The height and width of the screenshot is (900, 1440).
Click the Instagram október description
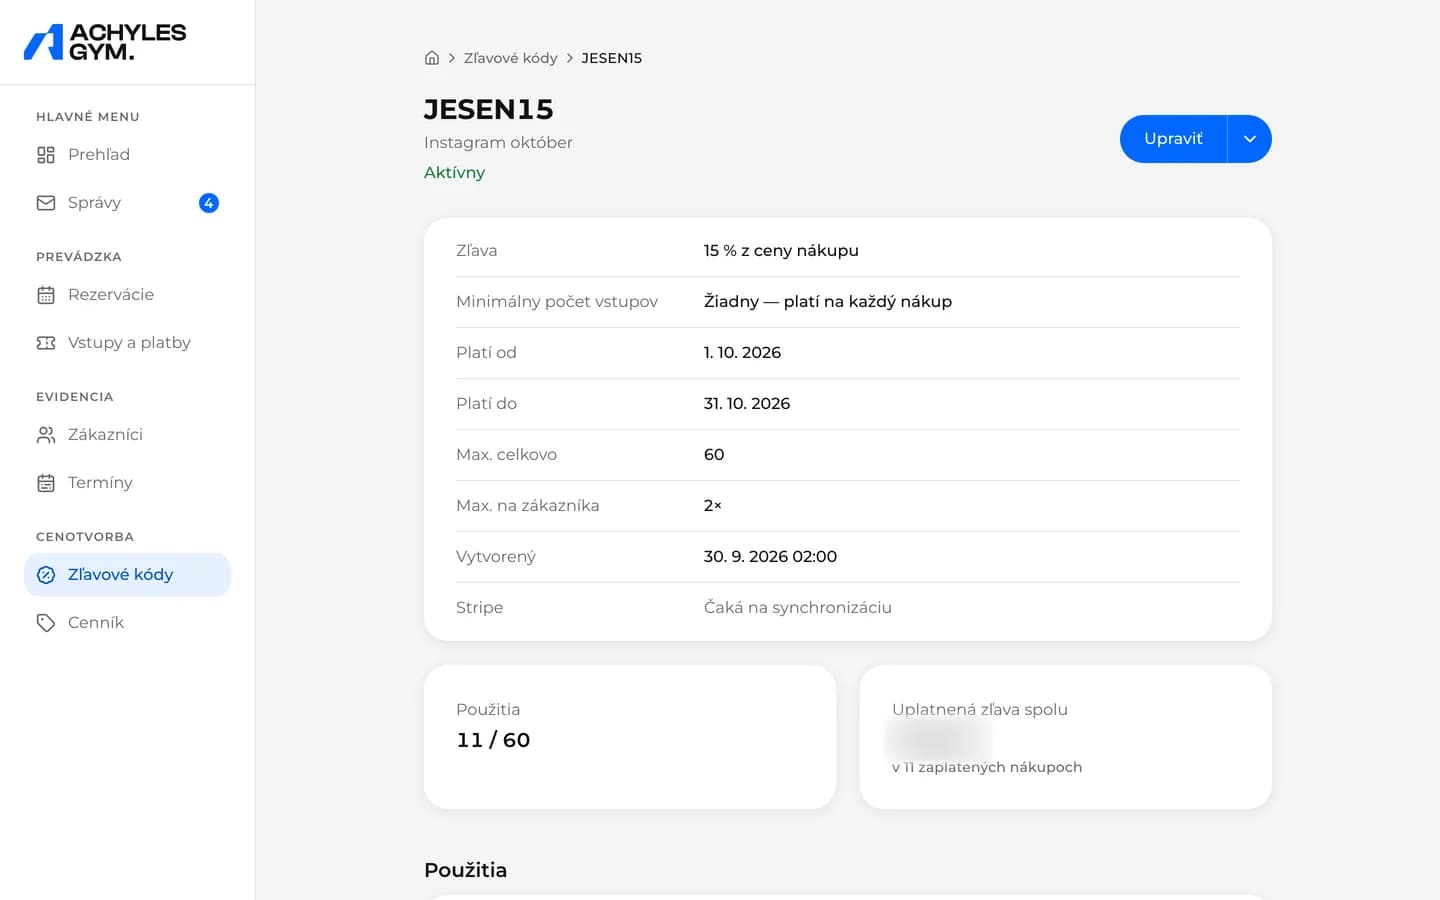[x=498, y=142]
